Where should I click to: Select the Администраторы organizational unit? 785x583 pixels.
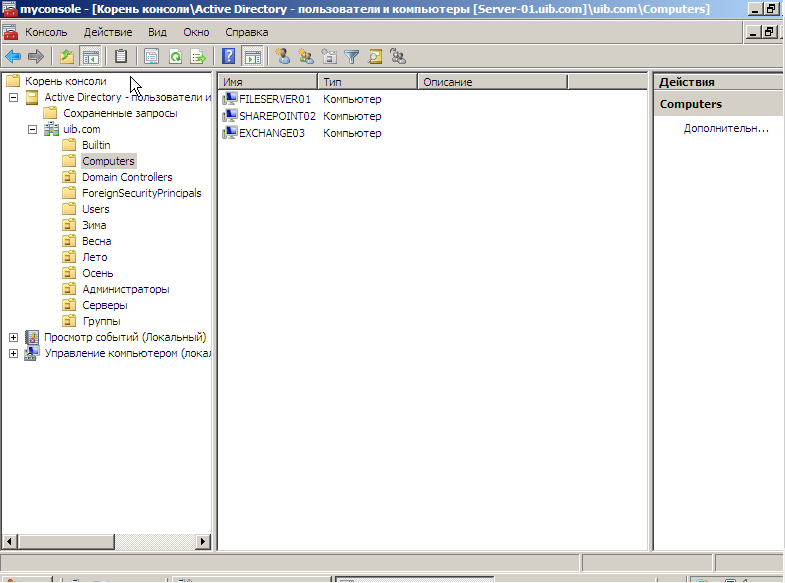pos(126,289)
